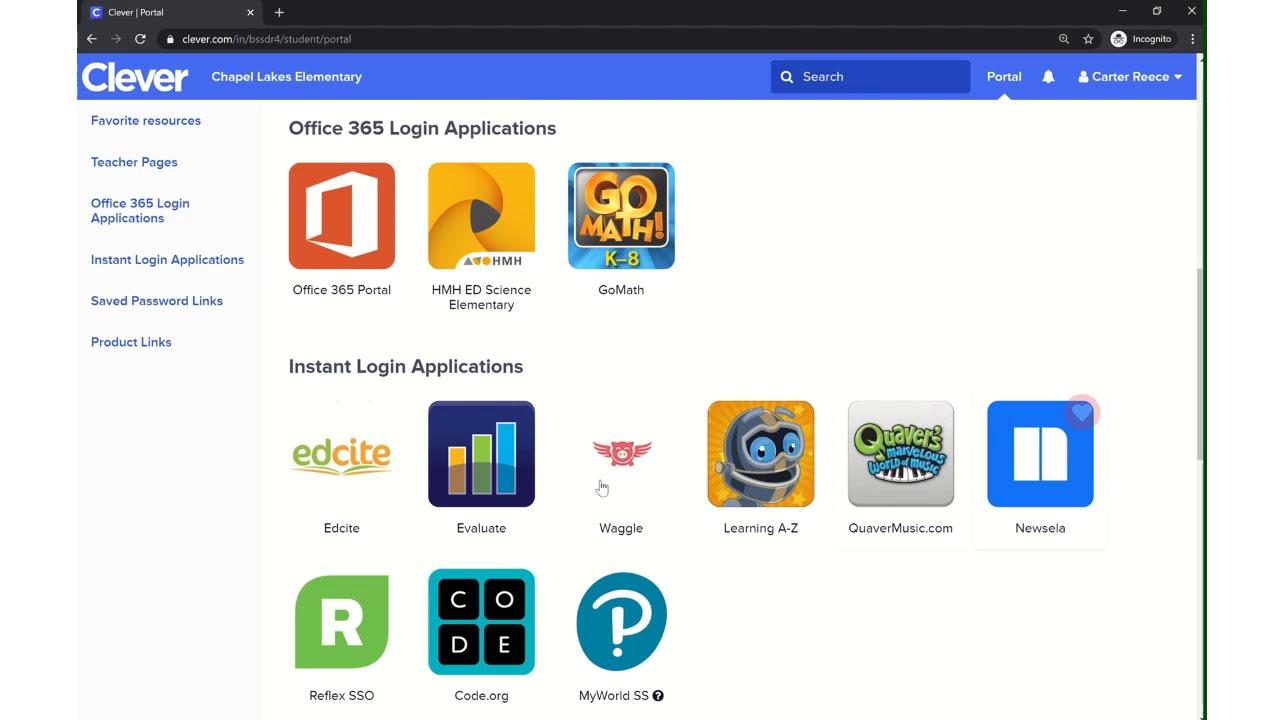Screen dimensions: 1280x720
Task: Close the Clever | Portal browser tab
Action: click(x=250, y=12)
